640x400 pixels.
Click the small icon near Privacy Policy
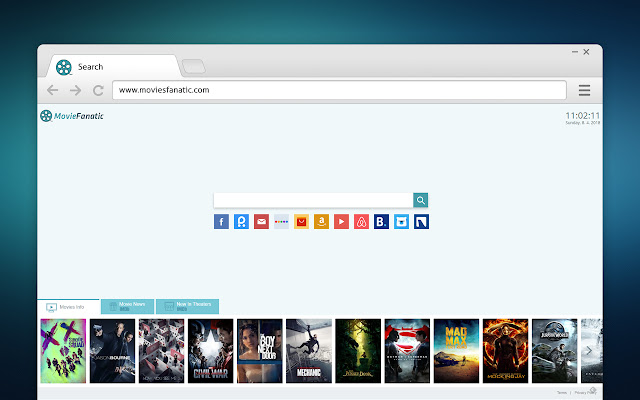tap(593, 390)
